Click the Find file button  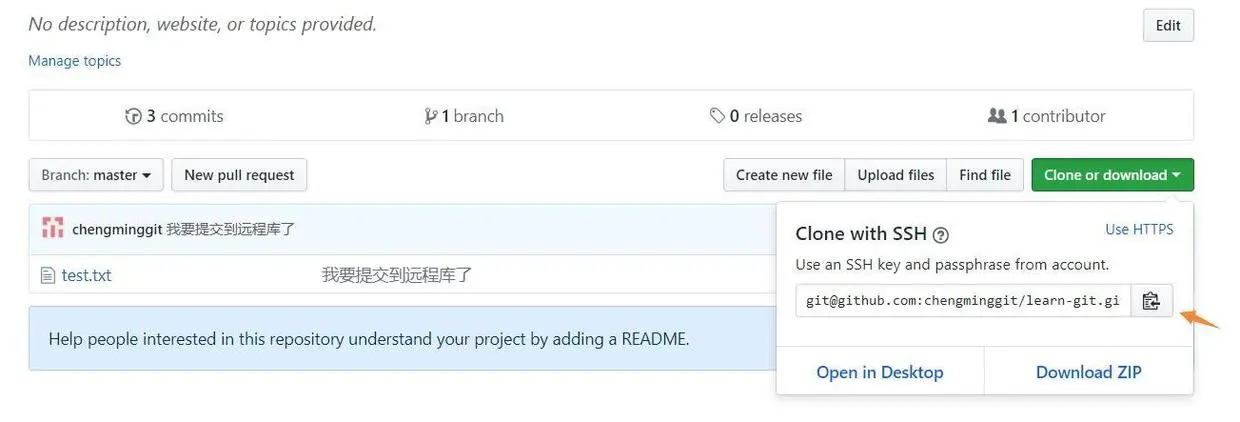[x=985, y=175]
